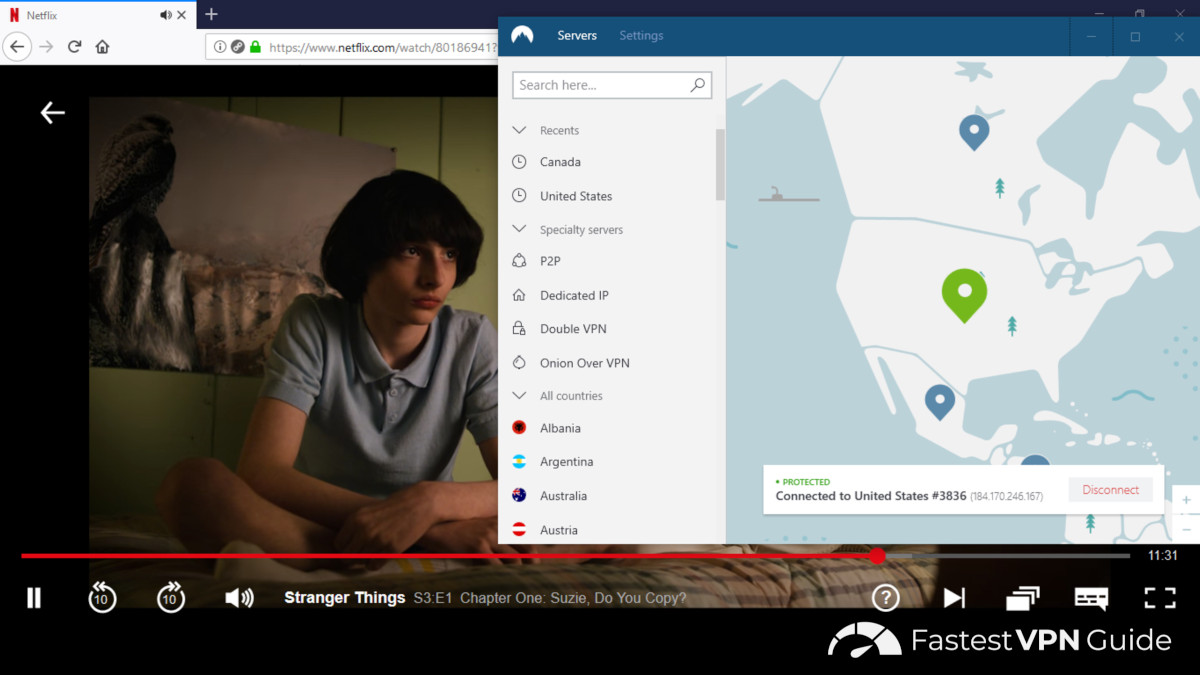This screenshot has height=675, width=1200.
Task: Mute audio on the Netflix tab
Action: (x=165, y=15)
